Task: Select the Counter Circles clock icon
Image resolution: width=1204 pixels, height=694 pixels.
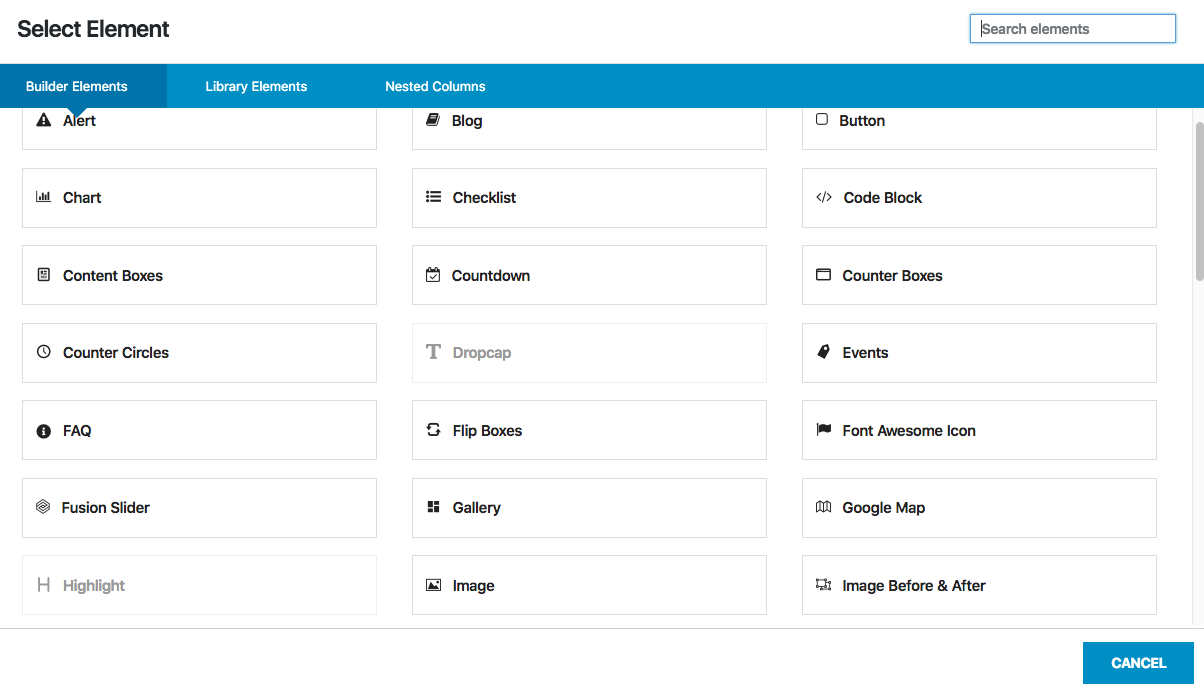Action: pyautogui.click(x=43, y=352)
